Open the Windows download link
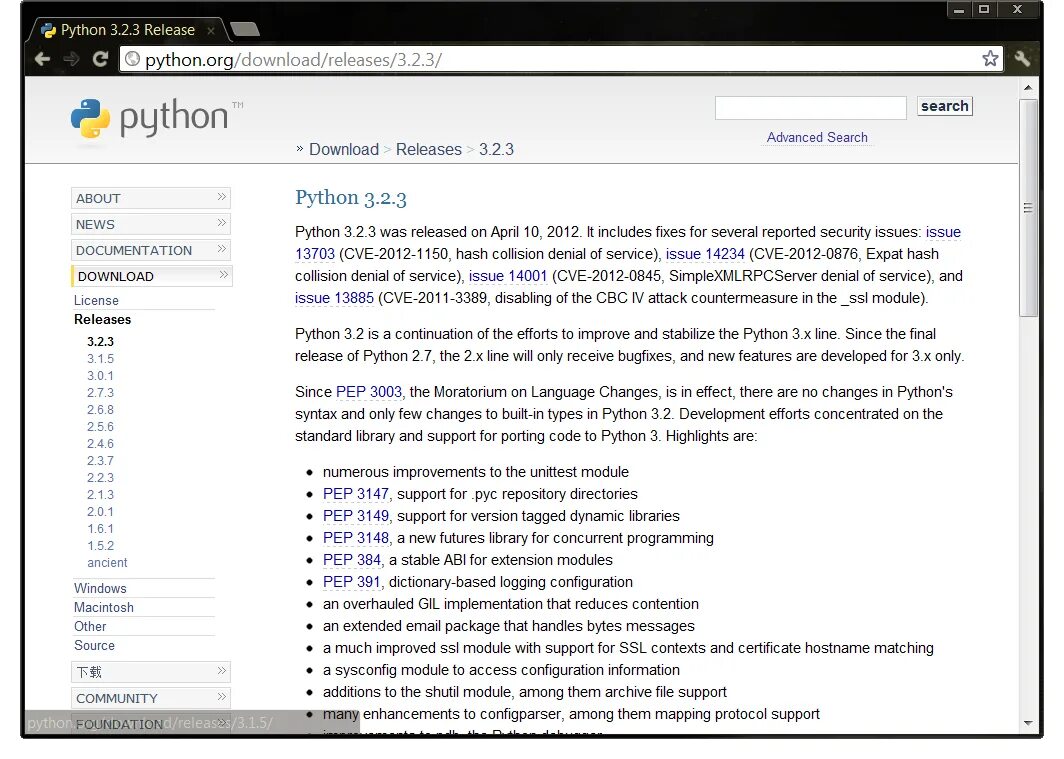The width and height of the screenshot is (1064, 759). [100, 588]
